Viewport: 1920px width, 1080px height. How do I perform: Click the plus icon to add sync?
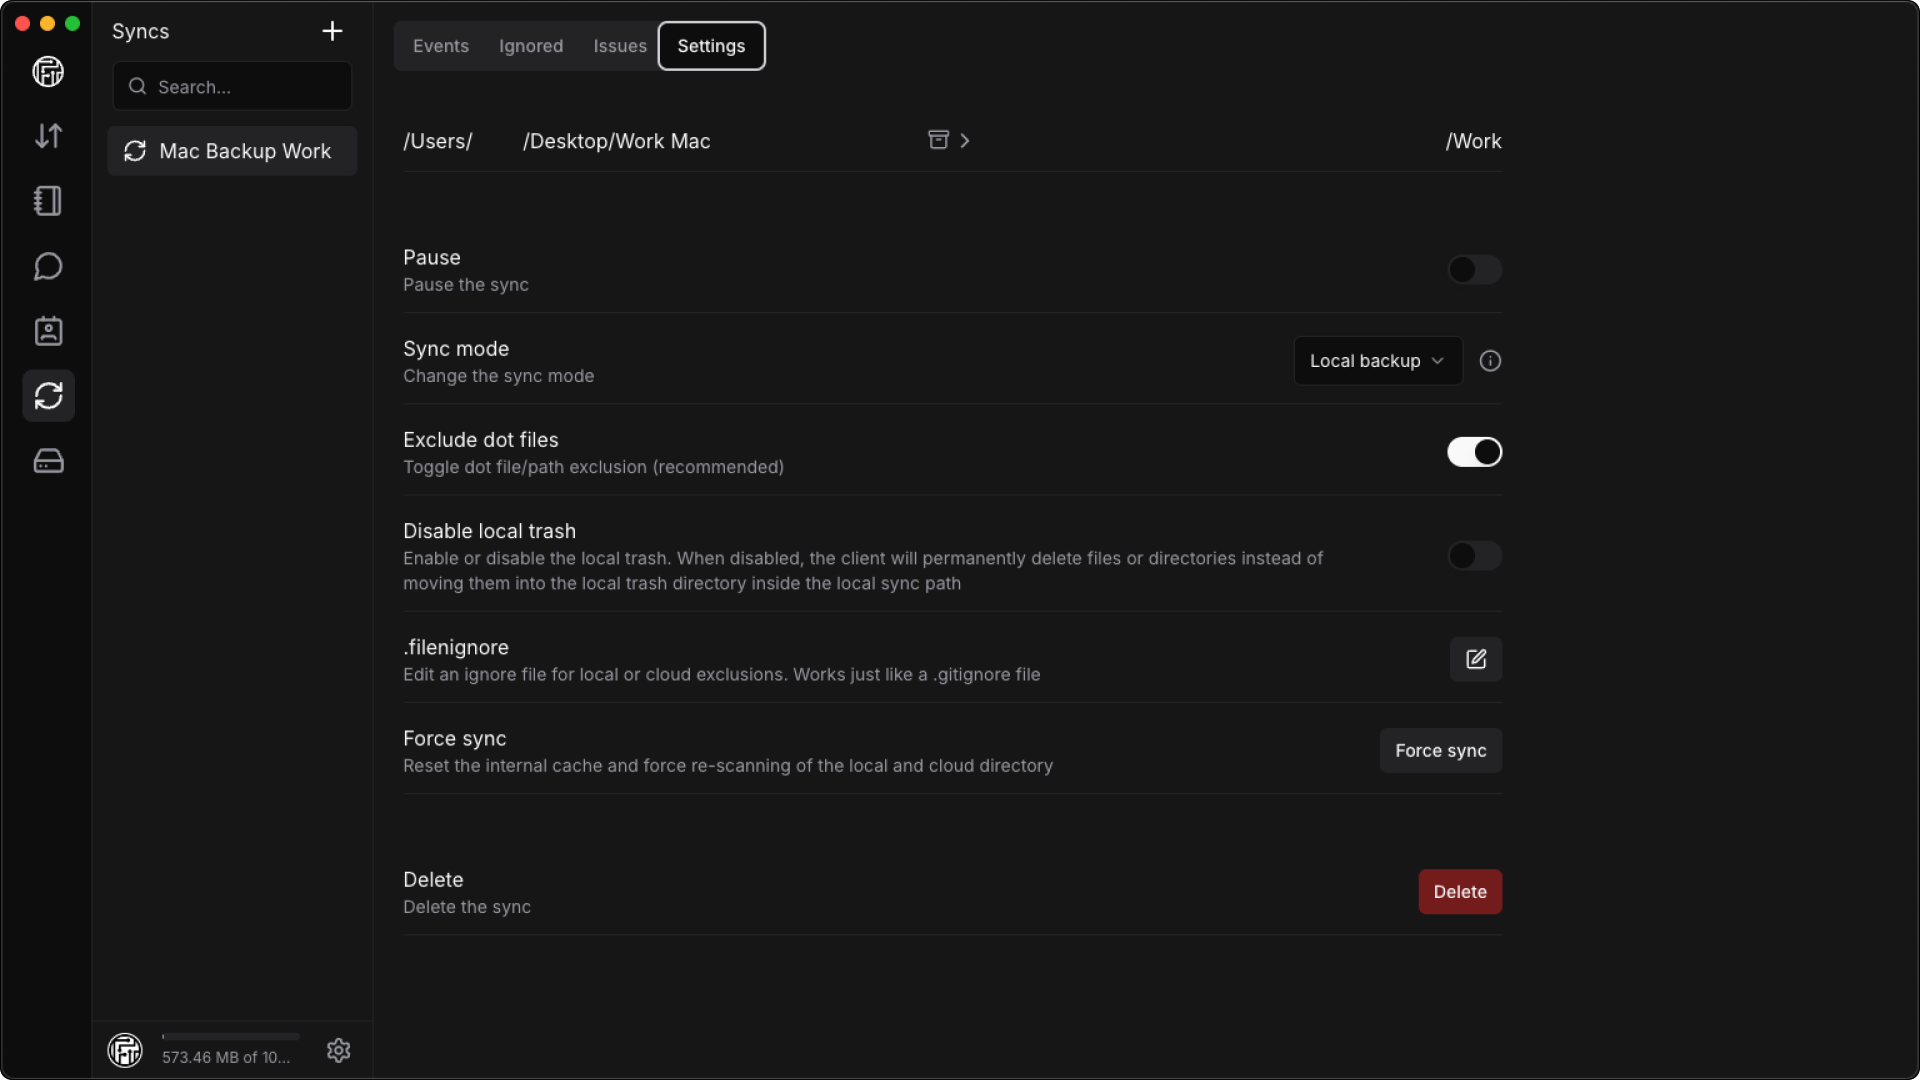coord(332,31)
